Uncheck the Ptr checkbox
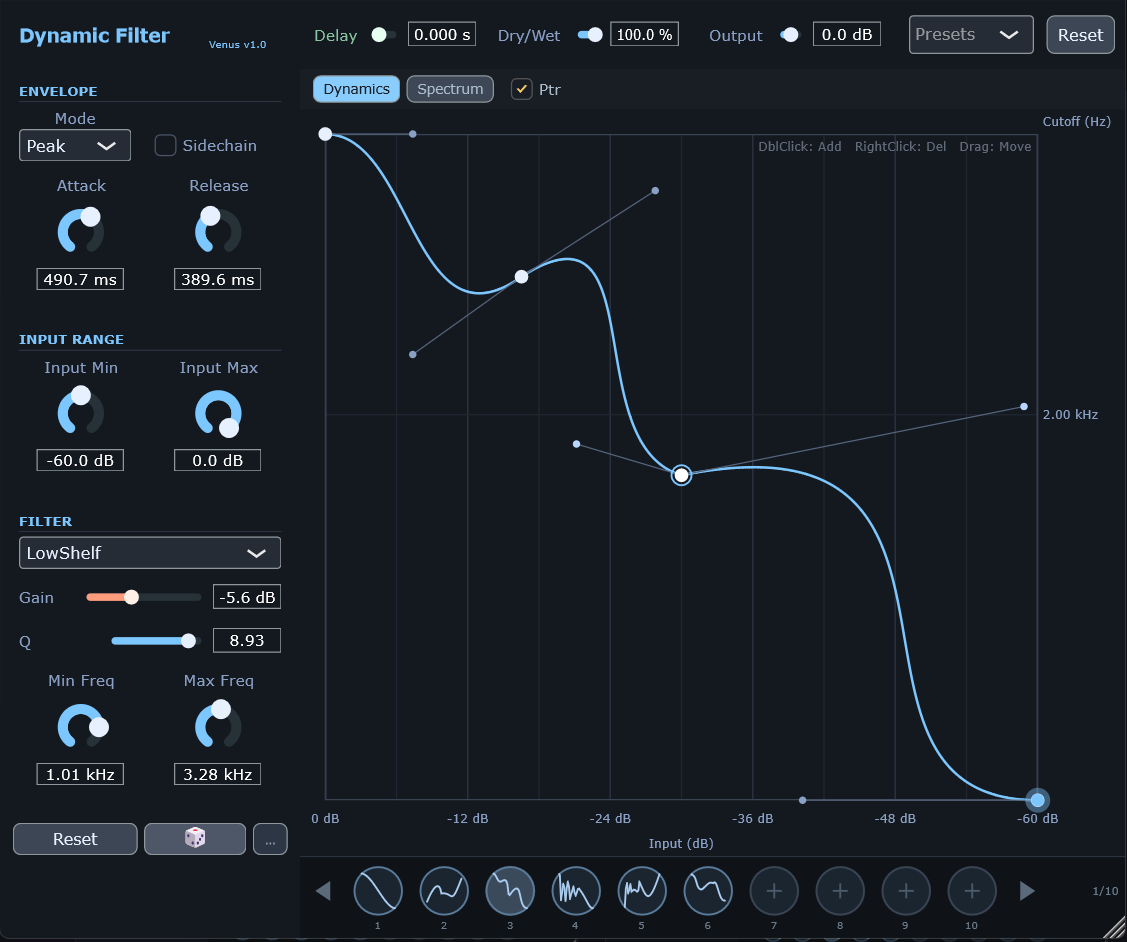 tap(522, 89)
